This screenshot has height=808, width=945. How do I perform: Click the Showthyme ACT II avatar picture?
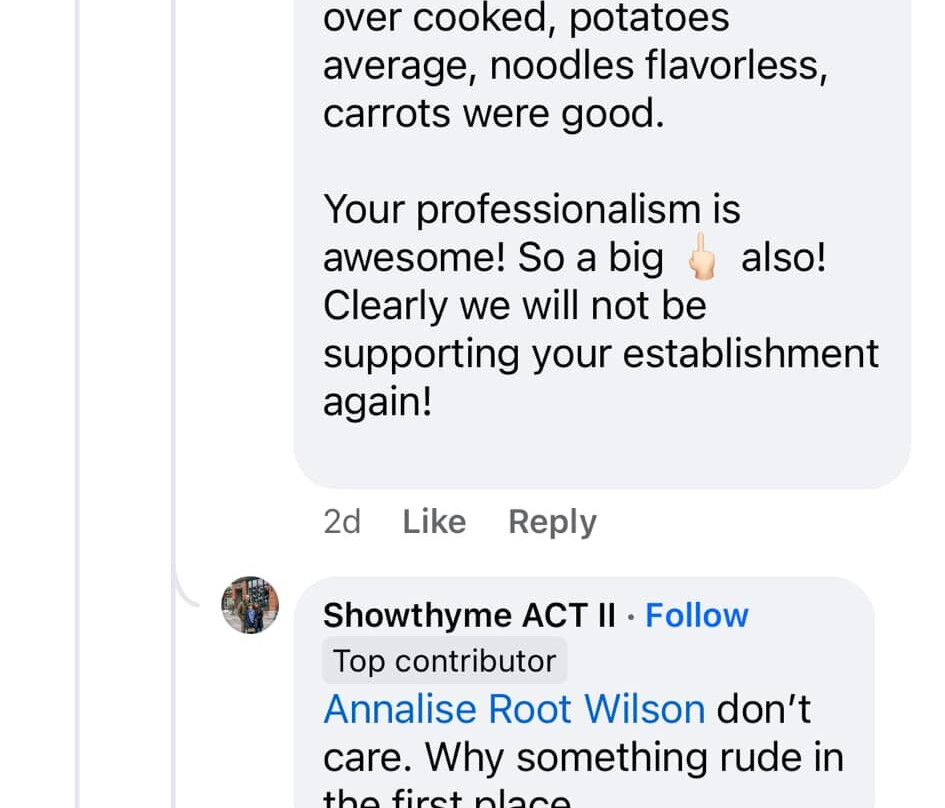pos(250,605)
